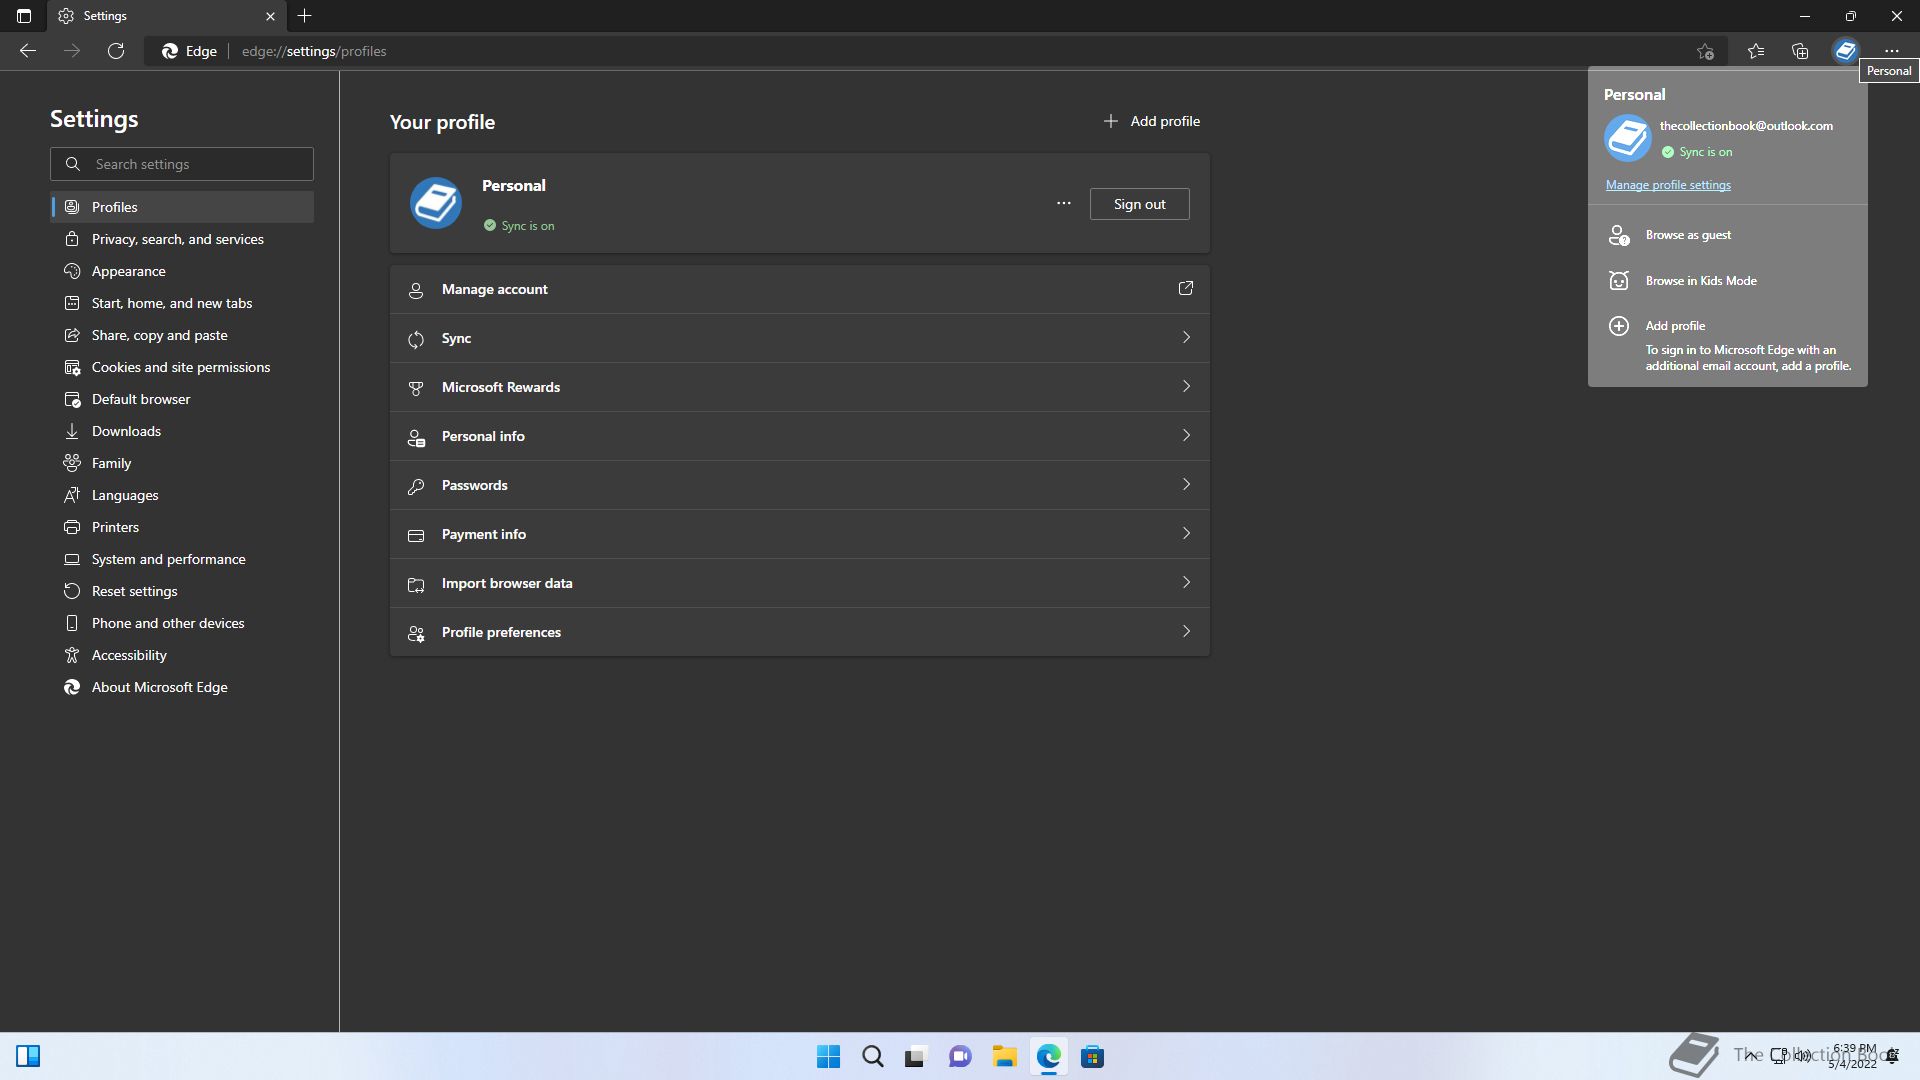This screenshot has height=1080, width=1920.
Task: Open Accessibility settings
Action: (182, 655)
